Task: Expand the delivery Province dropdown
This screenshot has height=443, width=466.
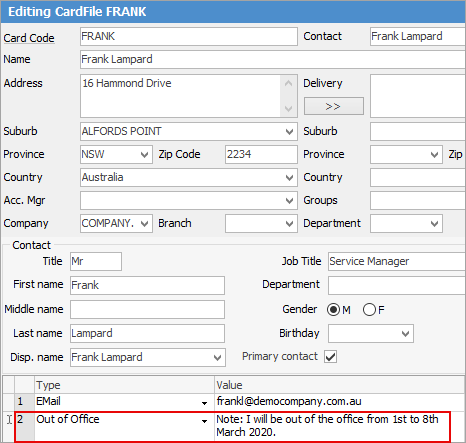Action: 434,155
